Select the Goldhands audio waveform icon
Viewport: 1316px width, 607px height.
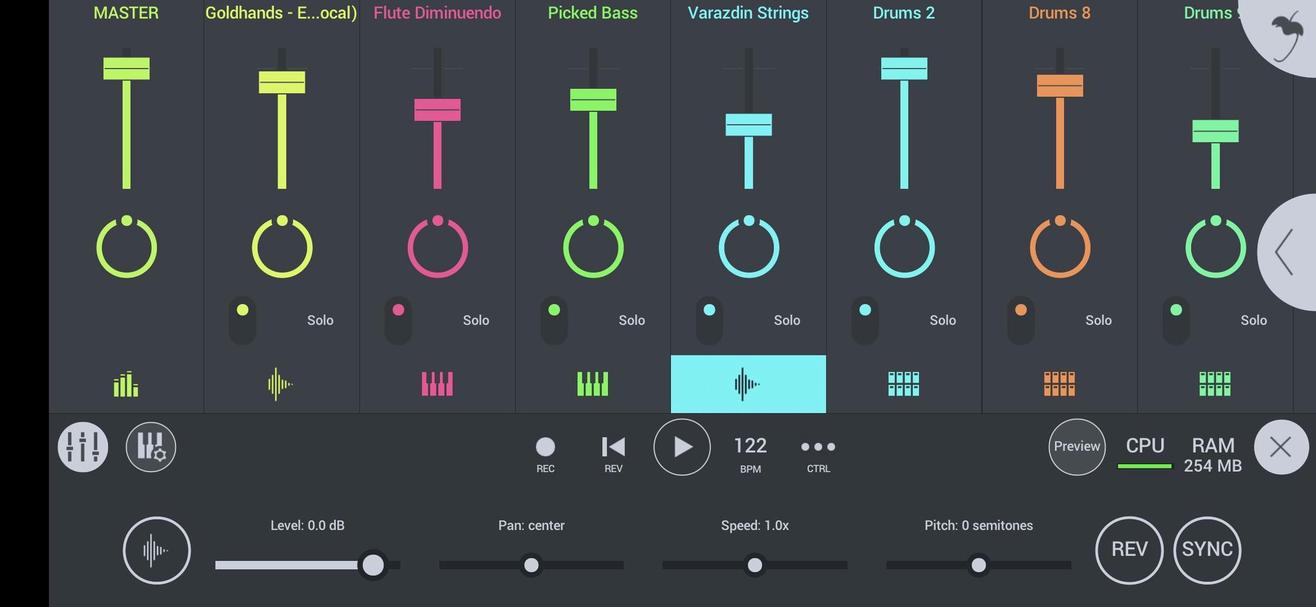tap(281, 384)
